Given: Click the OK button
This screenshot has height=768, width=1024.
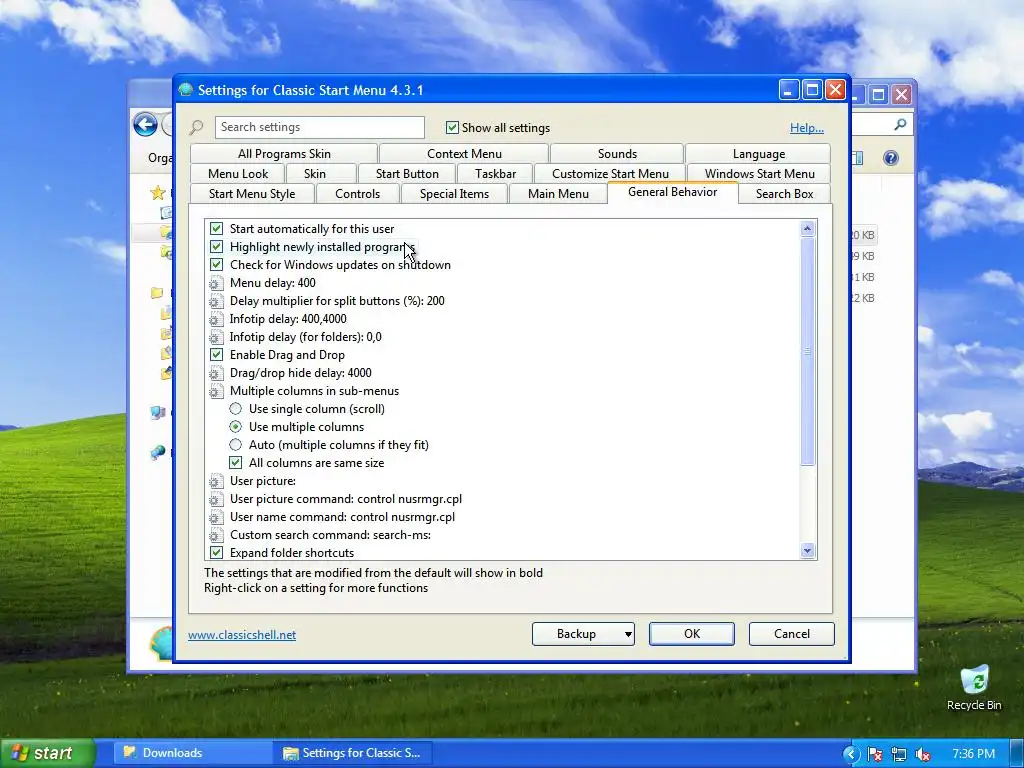Looking at the screenshot, I should [692, 633].
